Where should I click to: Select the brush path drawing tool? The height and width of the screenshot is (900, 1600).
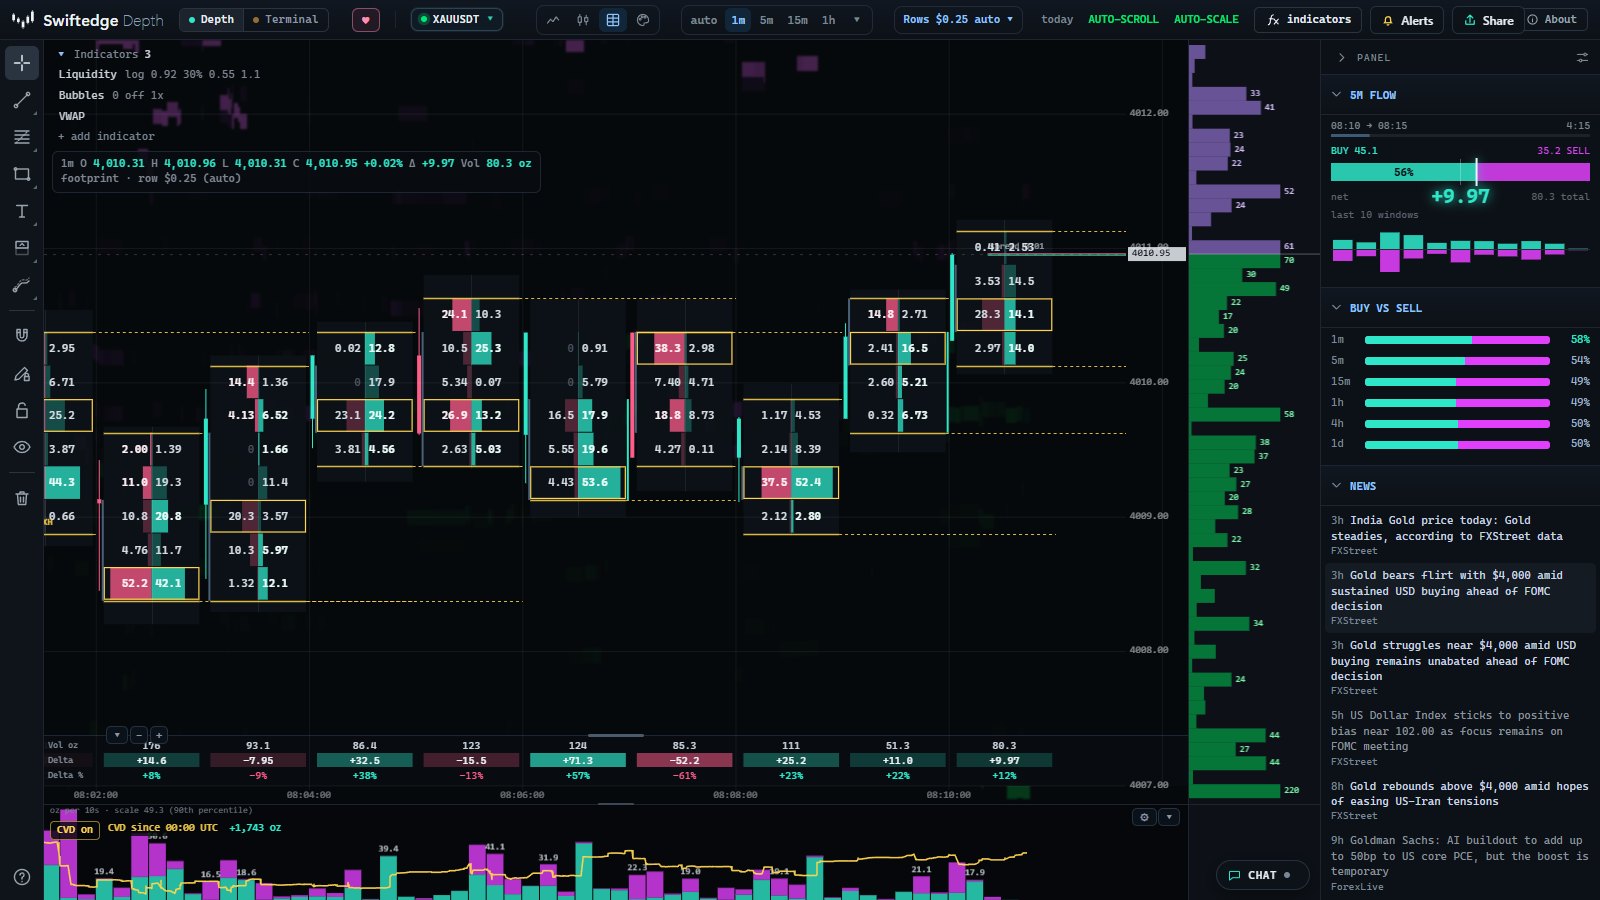click(x=22, y=285)
